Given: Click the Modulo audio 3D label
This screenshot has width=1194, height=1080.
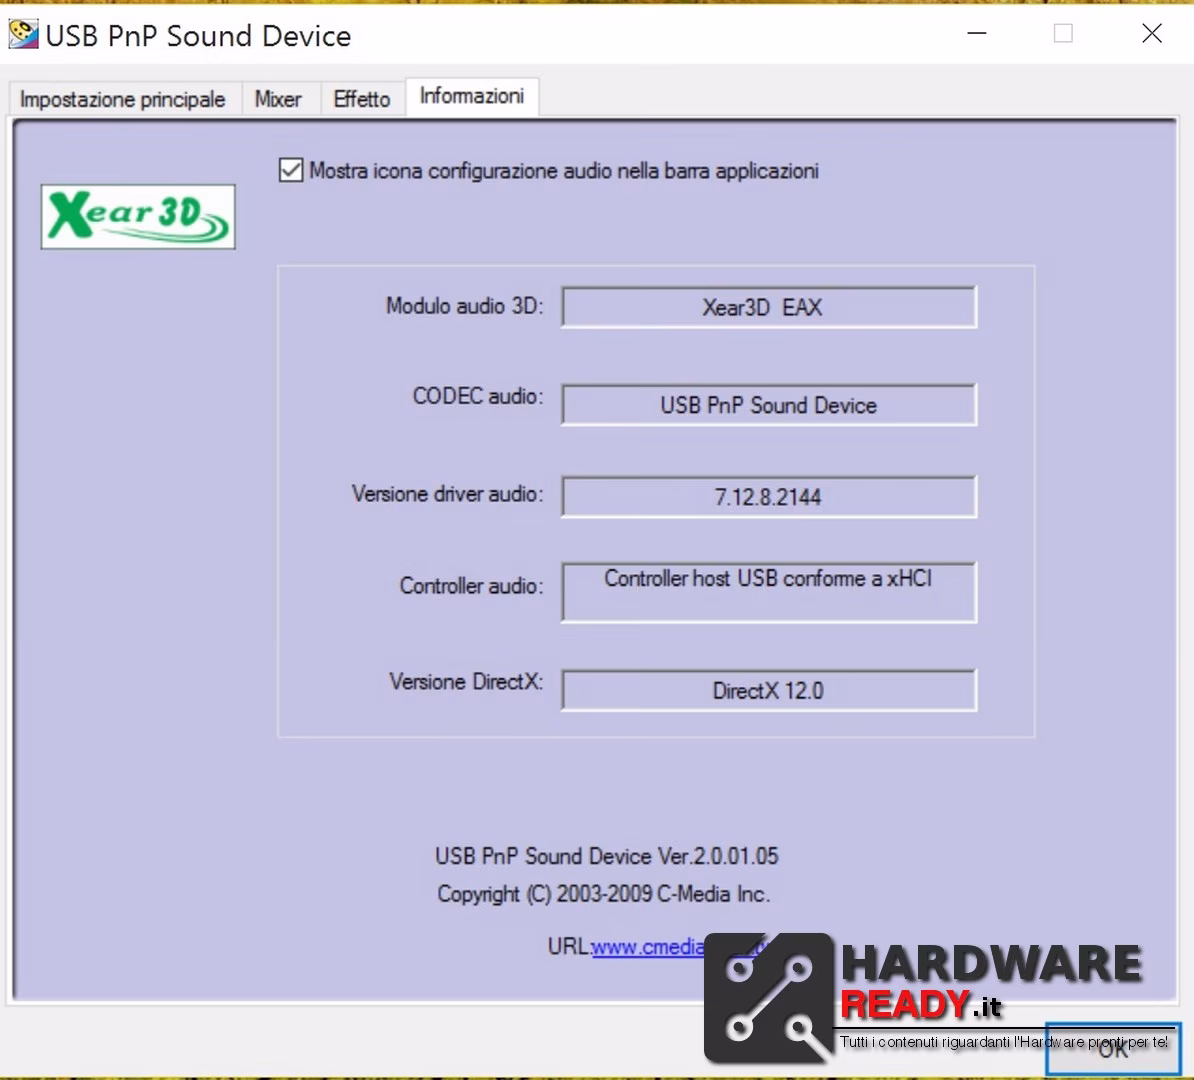Looking at the screenshot, I should 465,305.
